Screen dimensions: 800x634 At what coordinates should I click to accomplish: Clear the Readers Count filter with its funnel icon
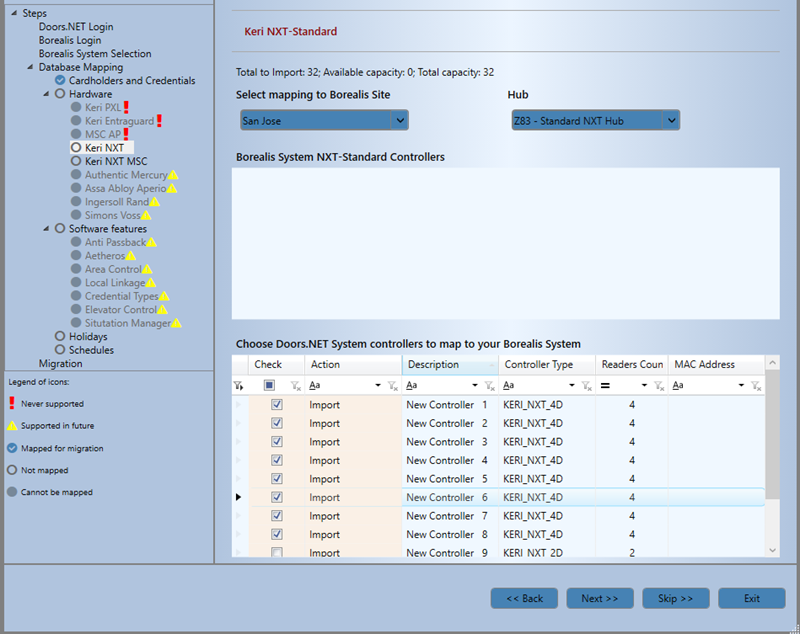659,386
